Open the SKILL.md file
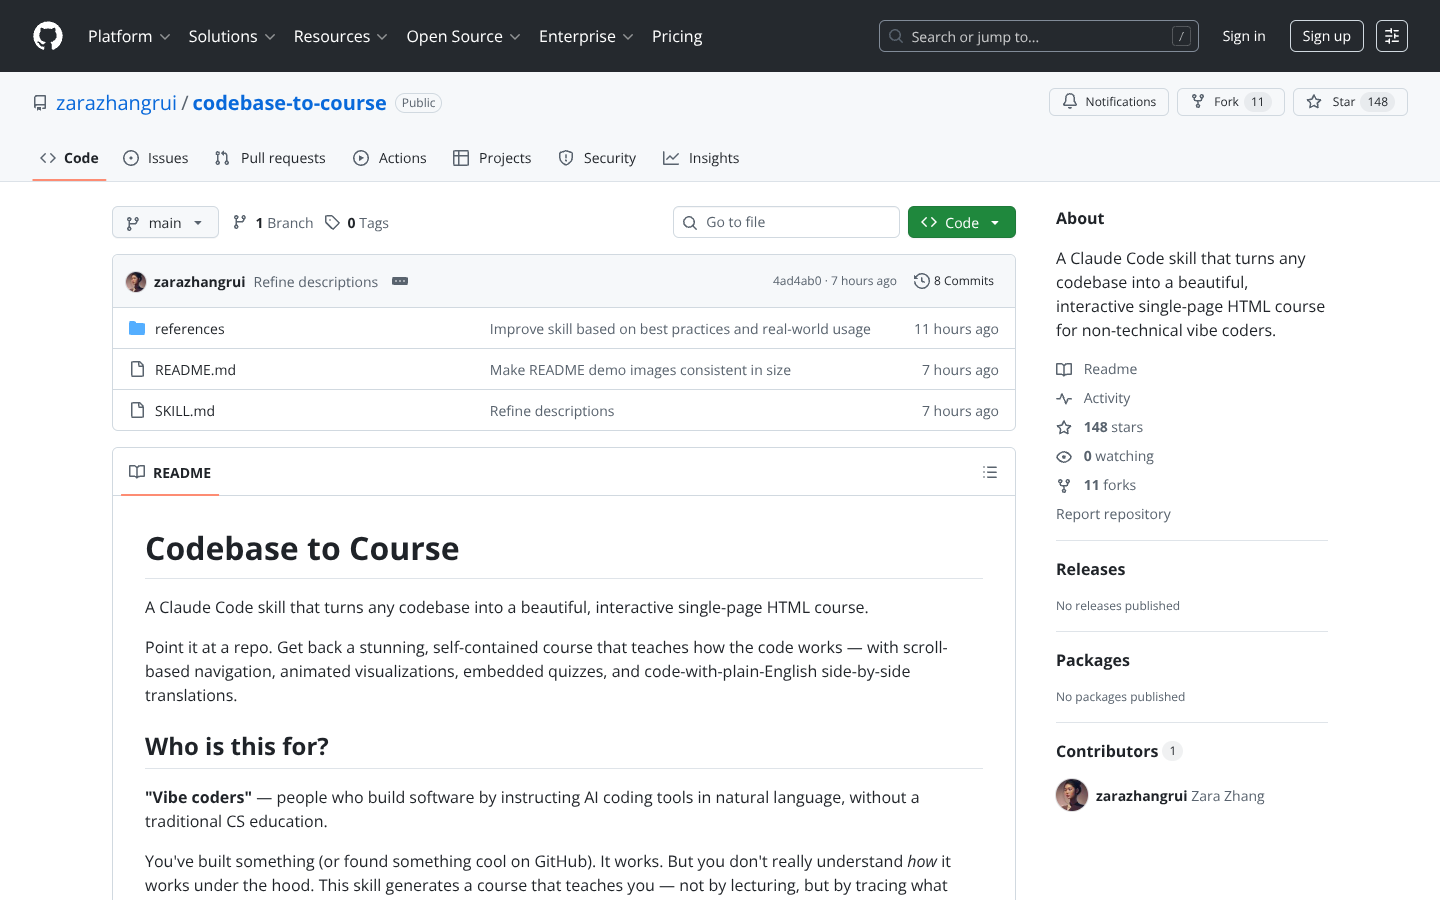This screenshot has width=1440, height=900. pyautogui.click(x=185, y=411)
